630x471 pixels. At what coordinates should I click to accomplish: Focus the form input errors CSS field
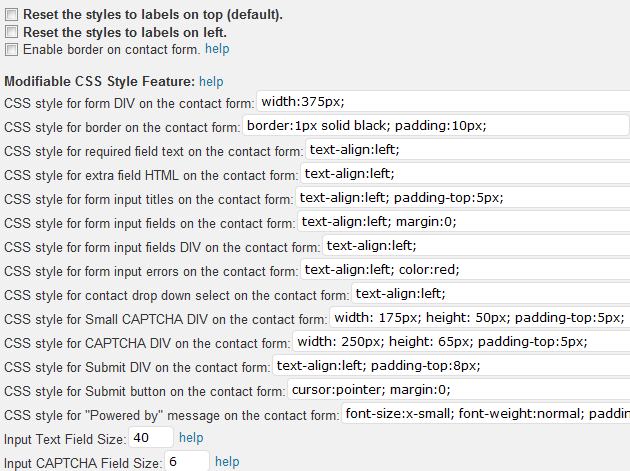coord(465,270)
